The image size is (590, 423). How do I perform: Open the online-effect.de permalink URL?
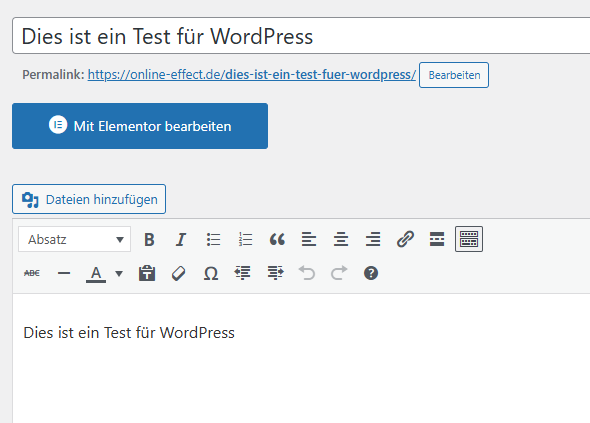(x=252, y=75)
